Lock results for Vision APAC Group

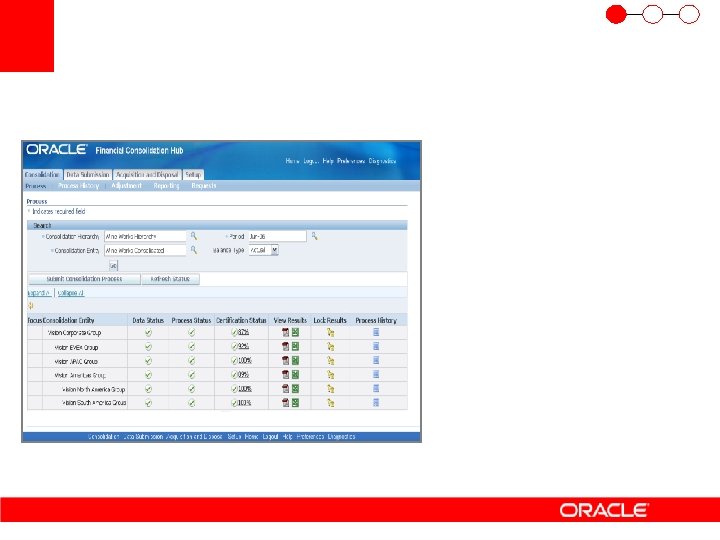330,361
